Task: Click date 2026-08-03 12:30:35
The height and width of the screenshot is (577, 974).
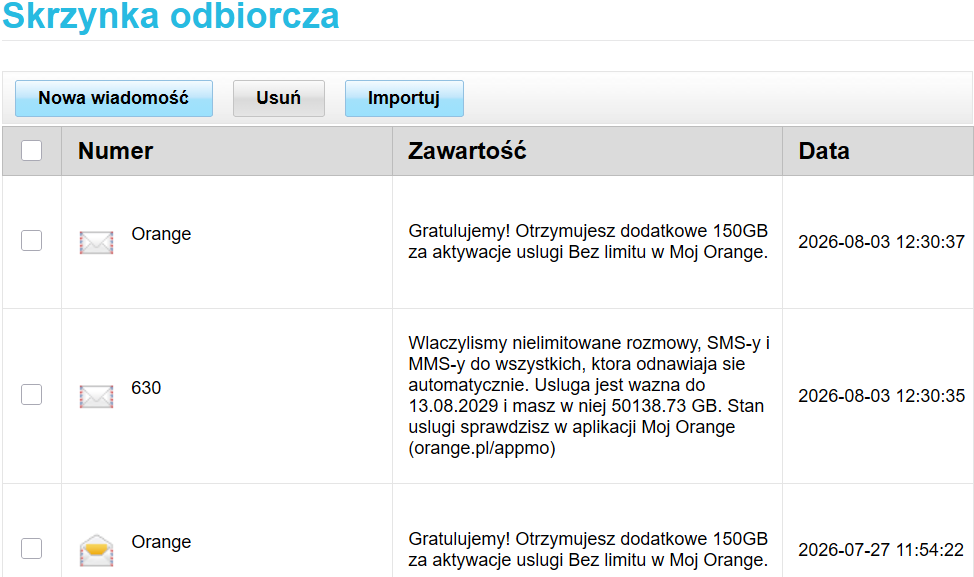Action: tap(881, 396)
